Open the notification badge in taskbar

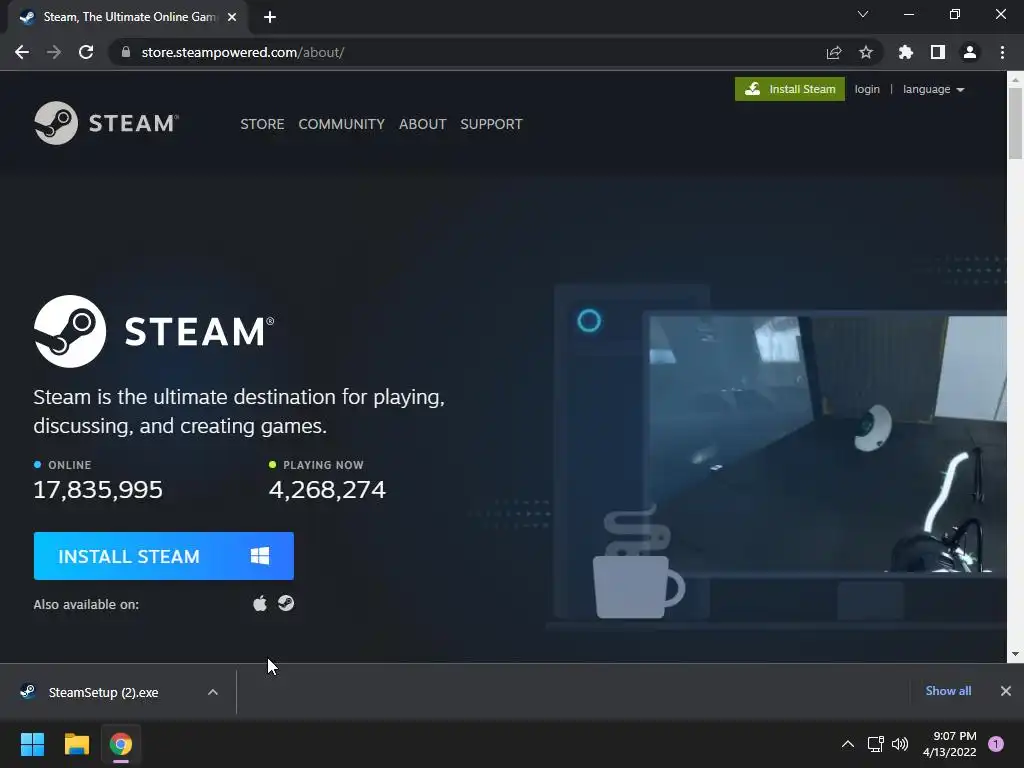(x=996, y=744)
